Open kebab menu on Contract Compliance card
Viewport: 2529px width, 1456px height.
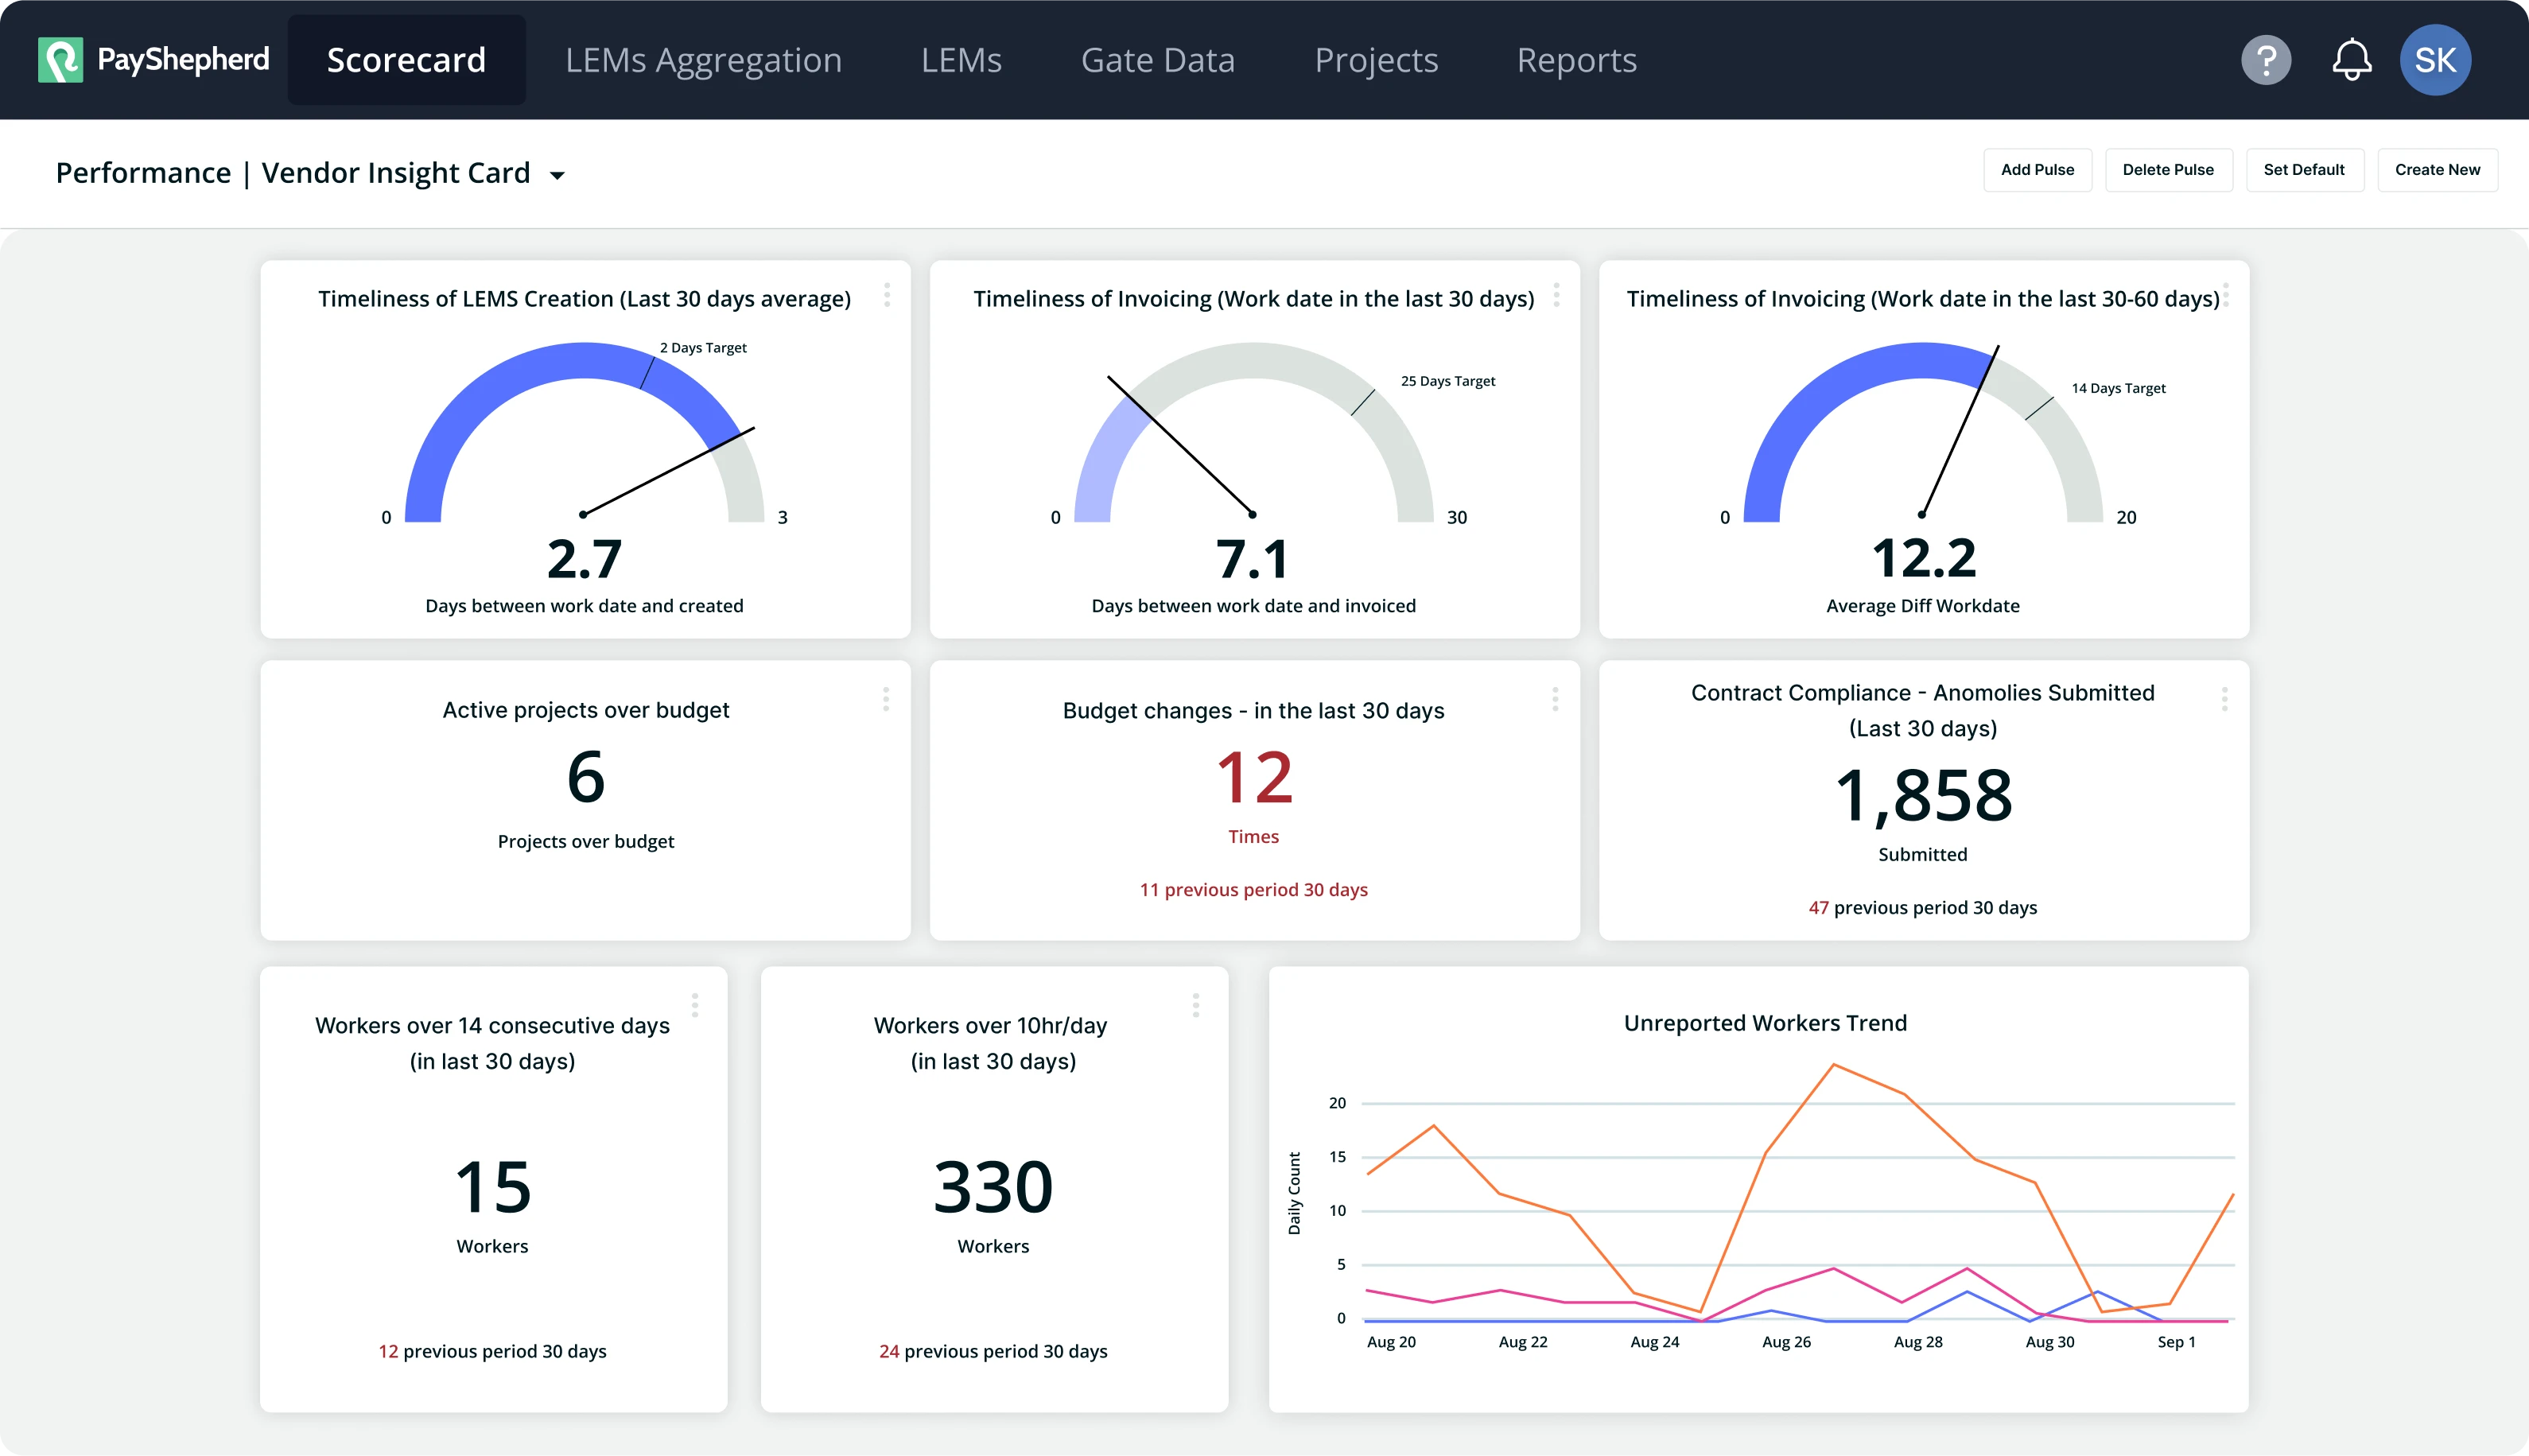tap(2224, 699)
